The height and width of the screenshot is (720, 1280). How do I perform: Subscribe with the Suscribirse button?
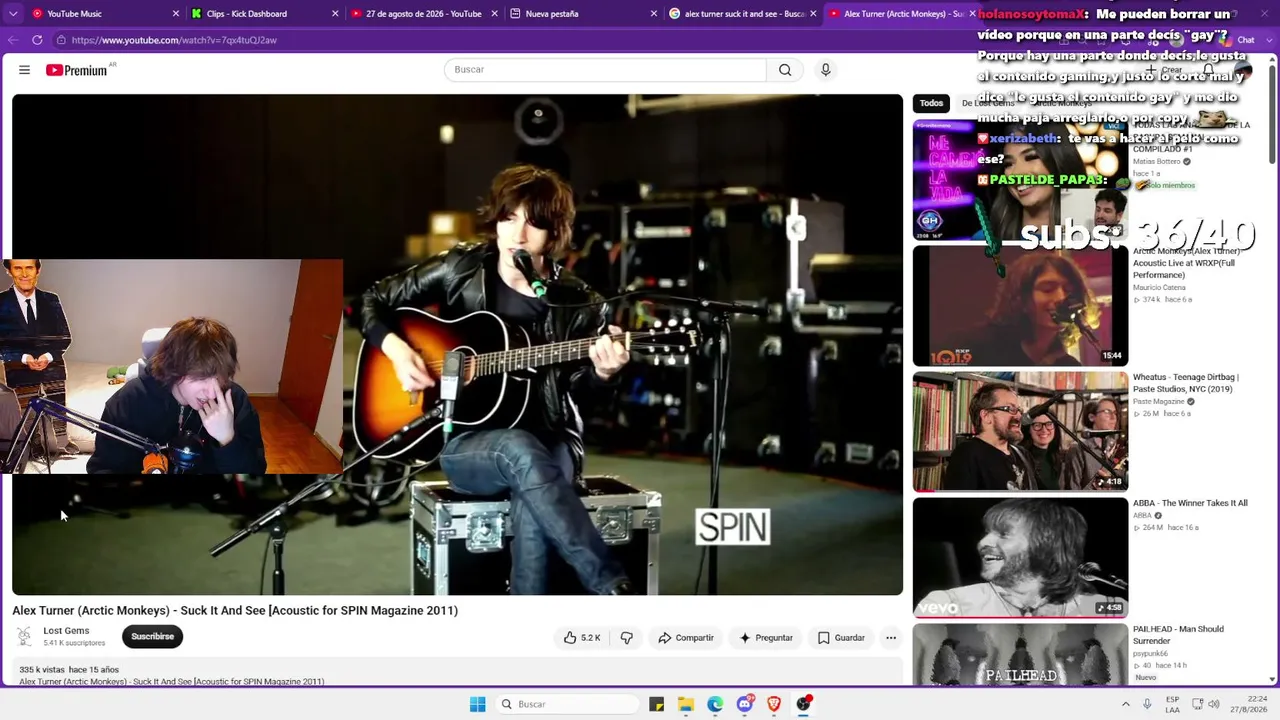[153, 637]
